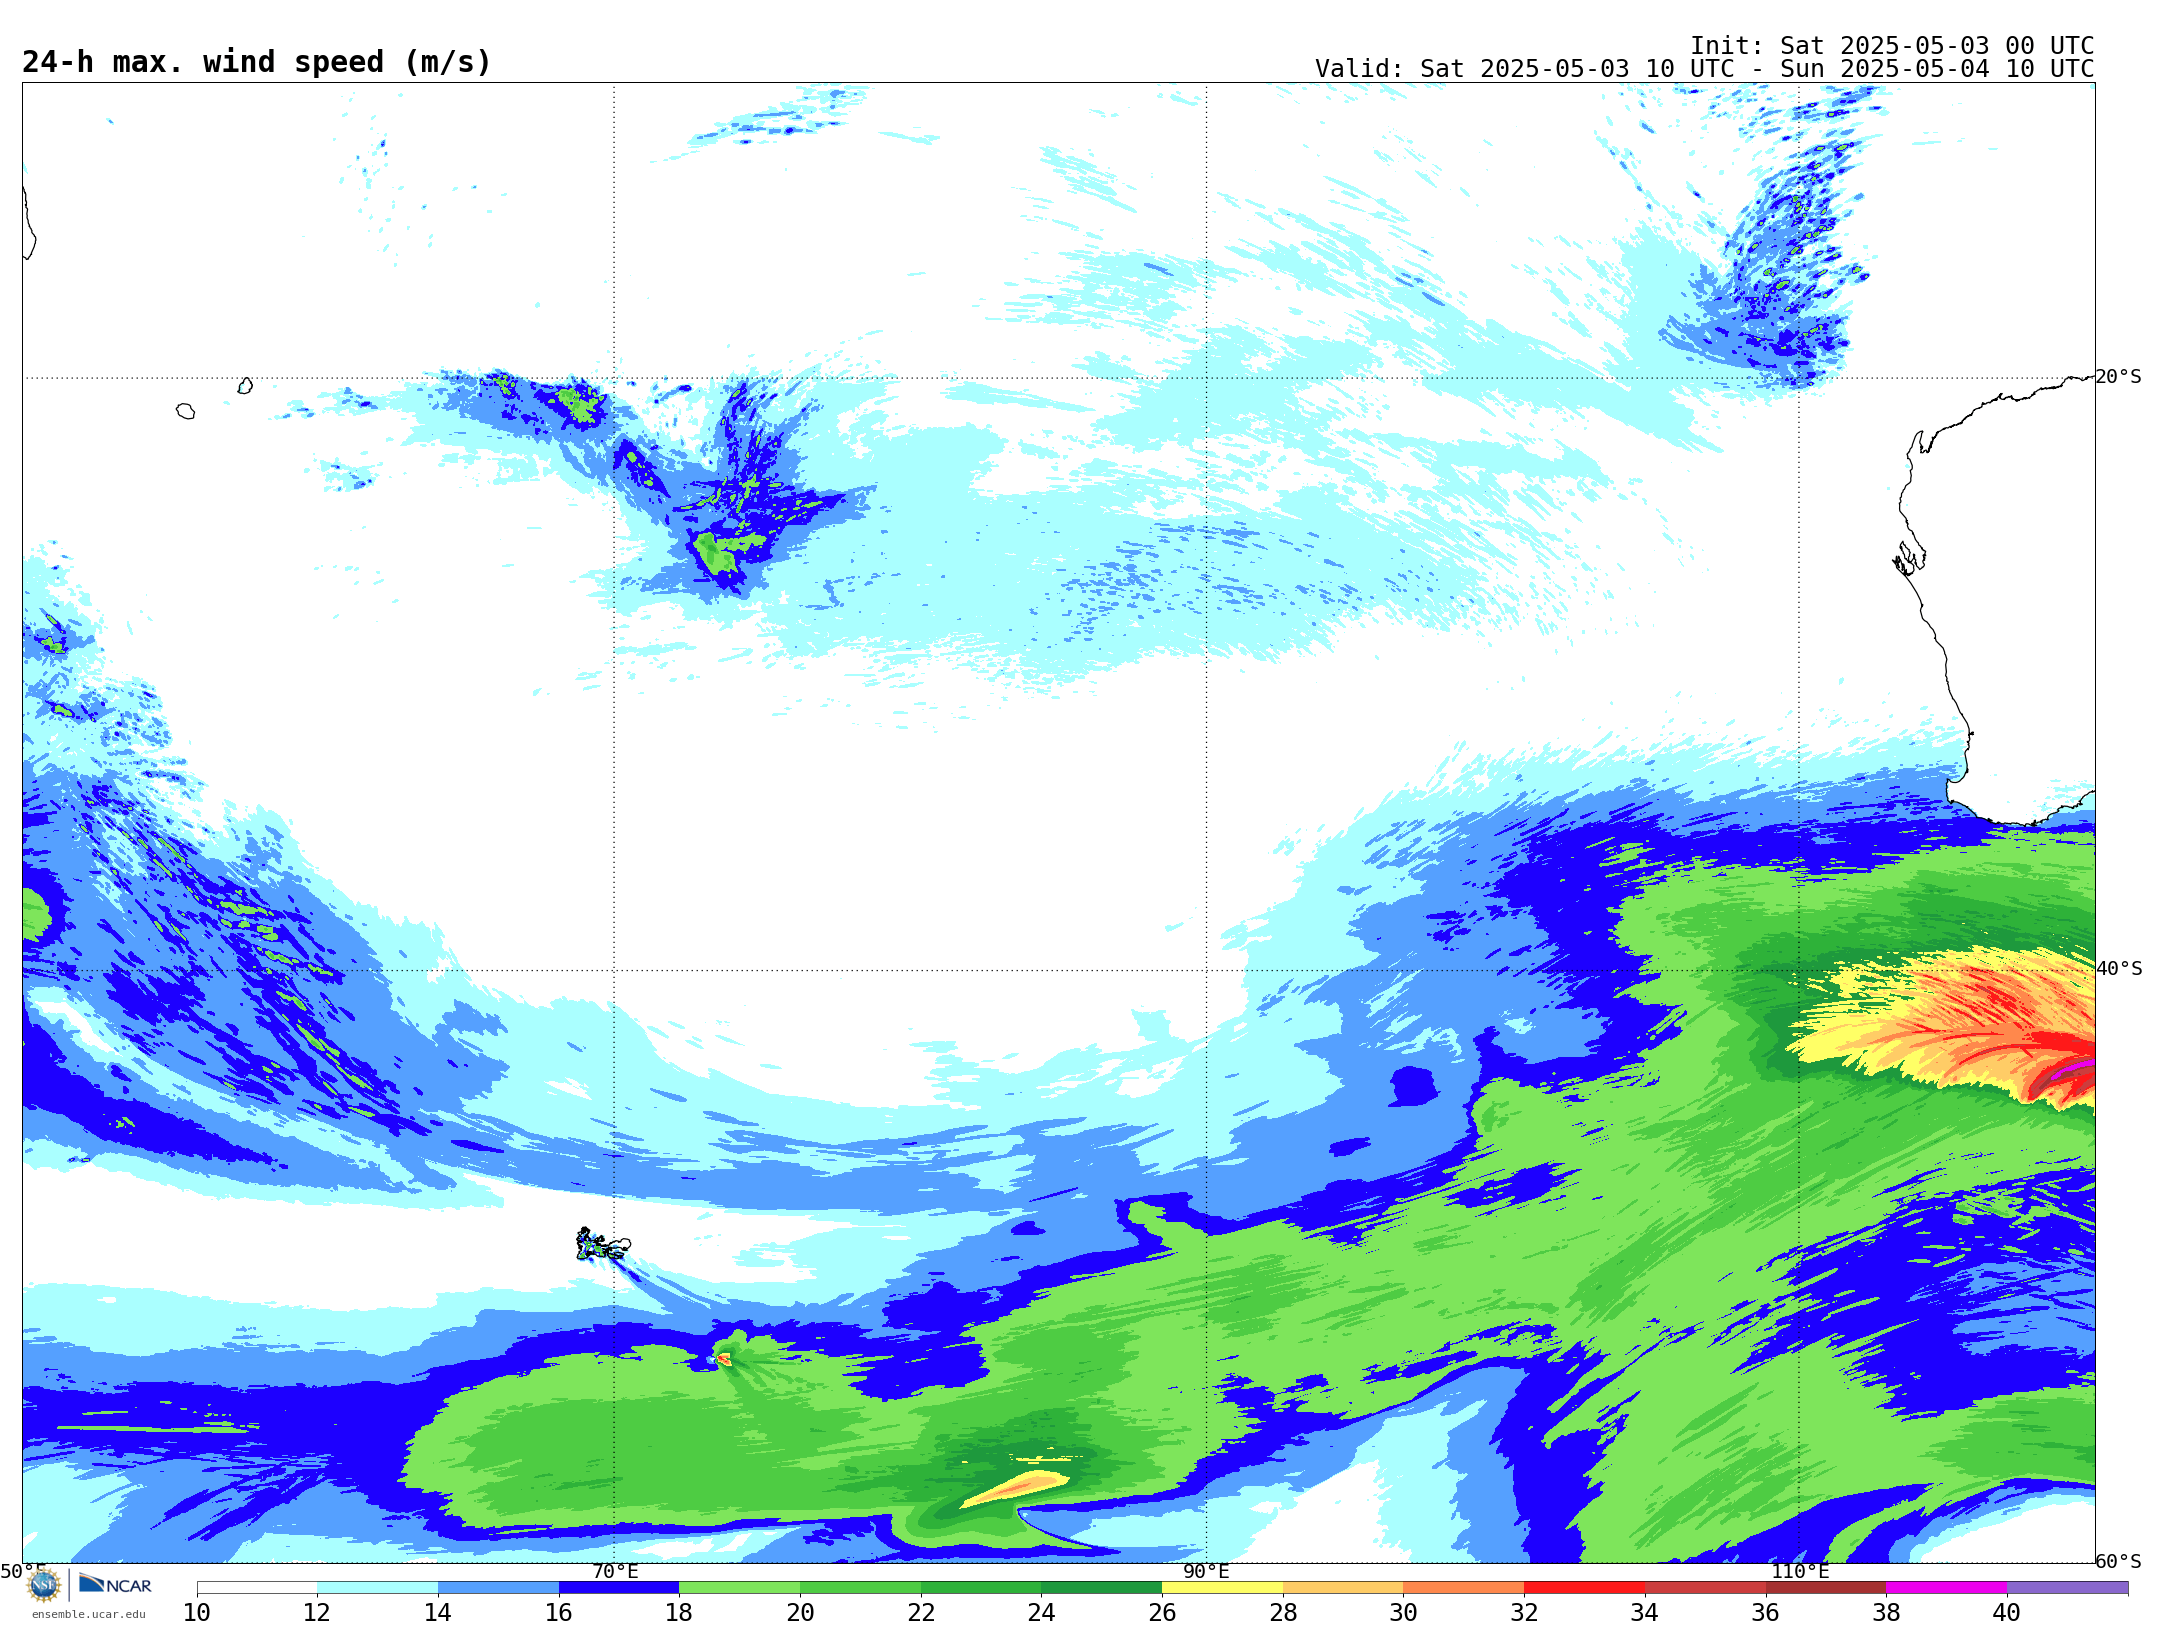Click the colorbar tick label "24"
The height and width of the screenshot is (1626, 2160).
1041,1612
